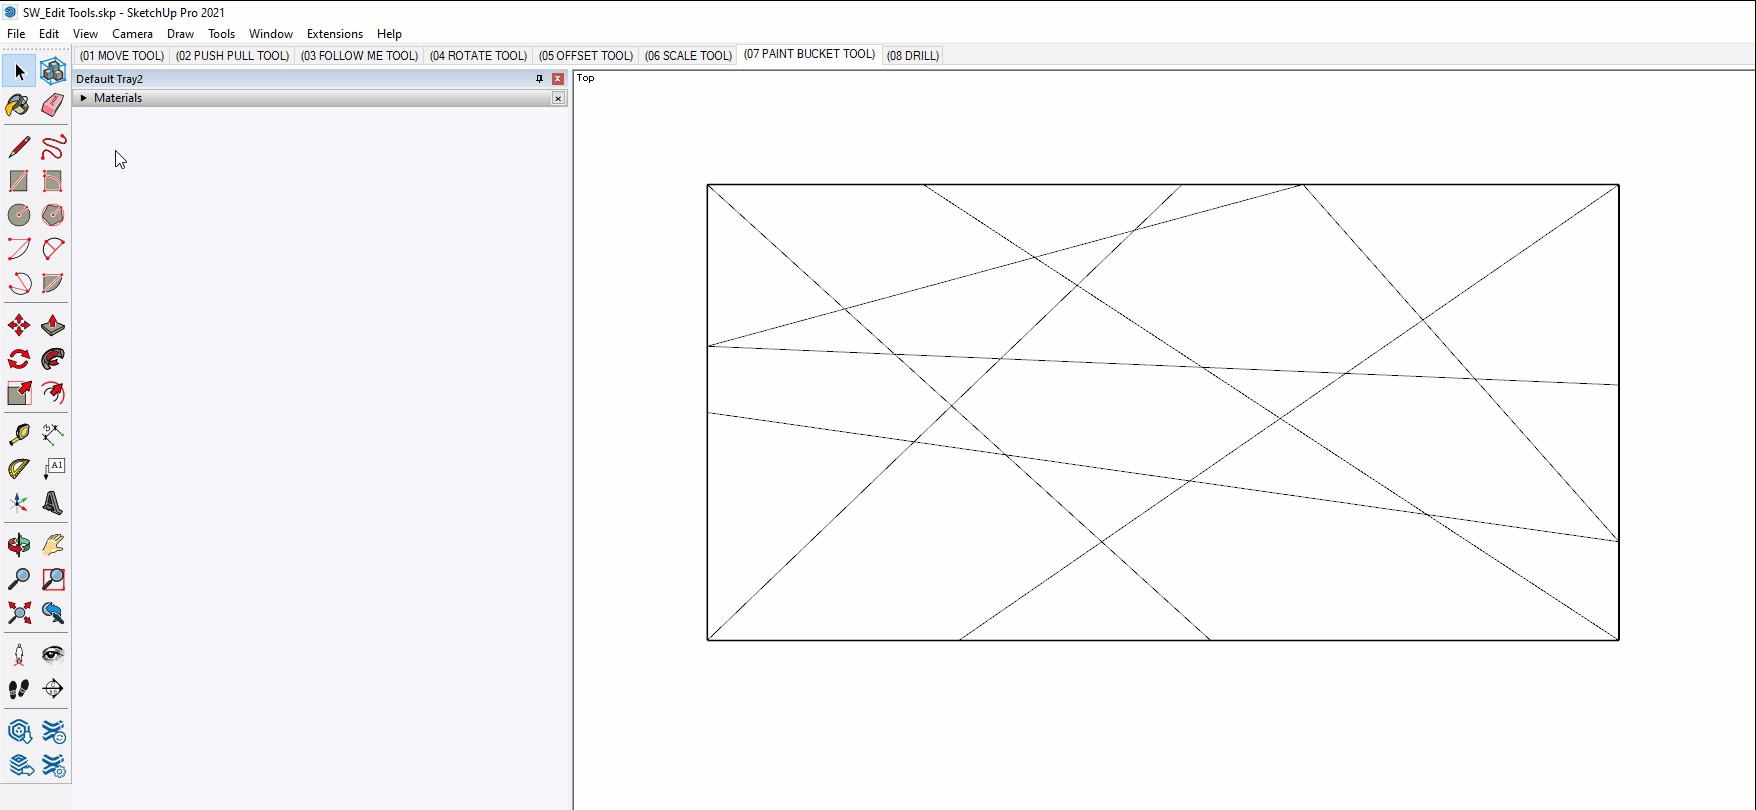Activate the Freehand drawing tool
This screenshot has width=1756, height=810.
point(53,147)
